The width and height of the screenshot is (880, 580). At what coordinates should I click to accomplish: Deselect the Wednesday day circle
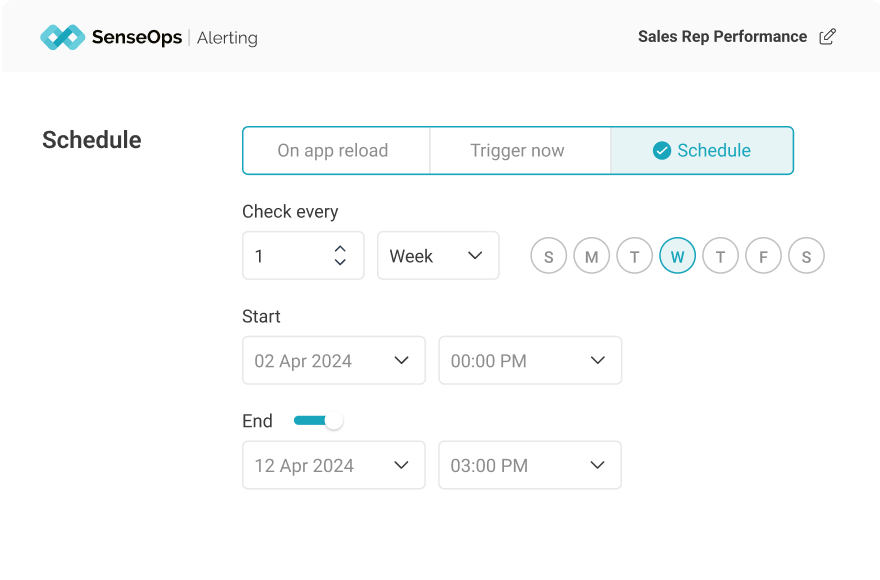[677, 256]
